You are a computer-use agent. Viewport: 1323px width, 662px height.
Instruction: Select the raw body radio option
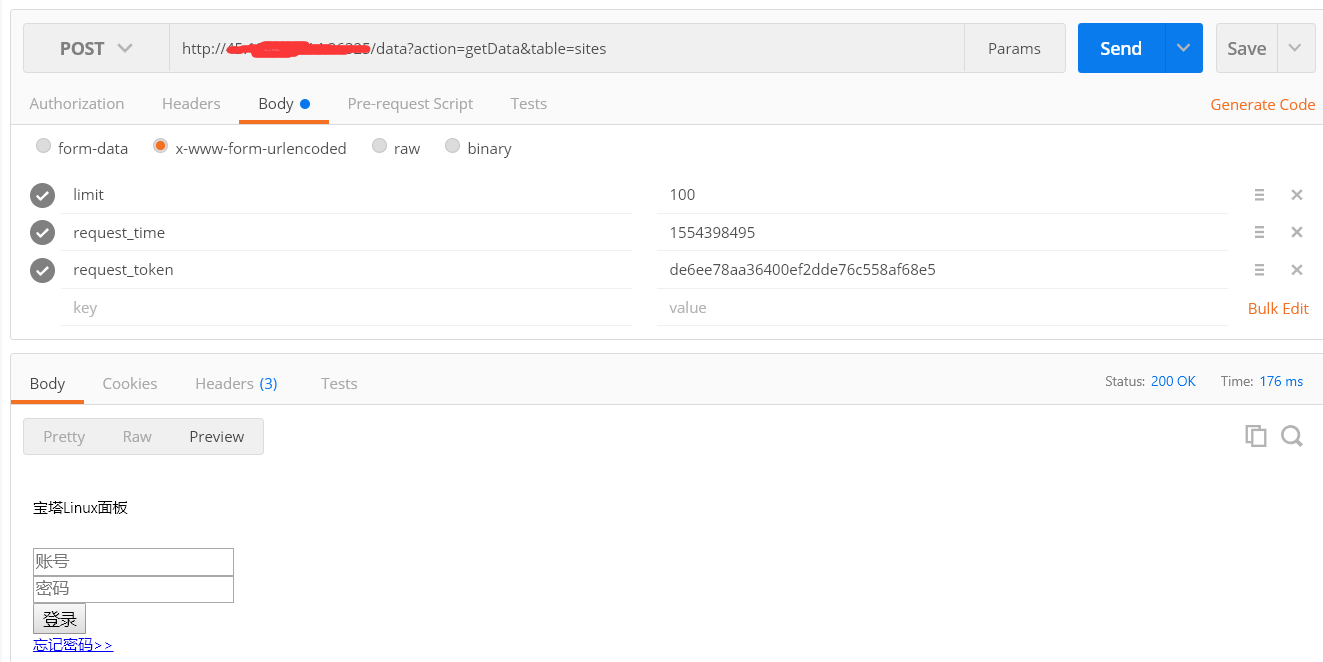[379, 146]
